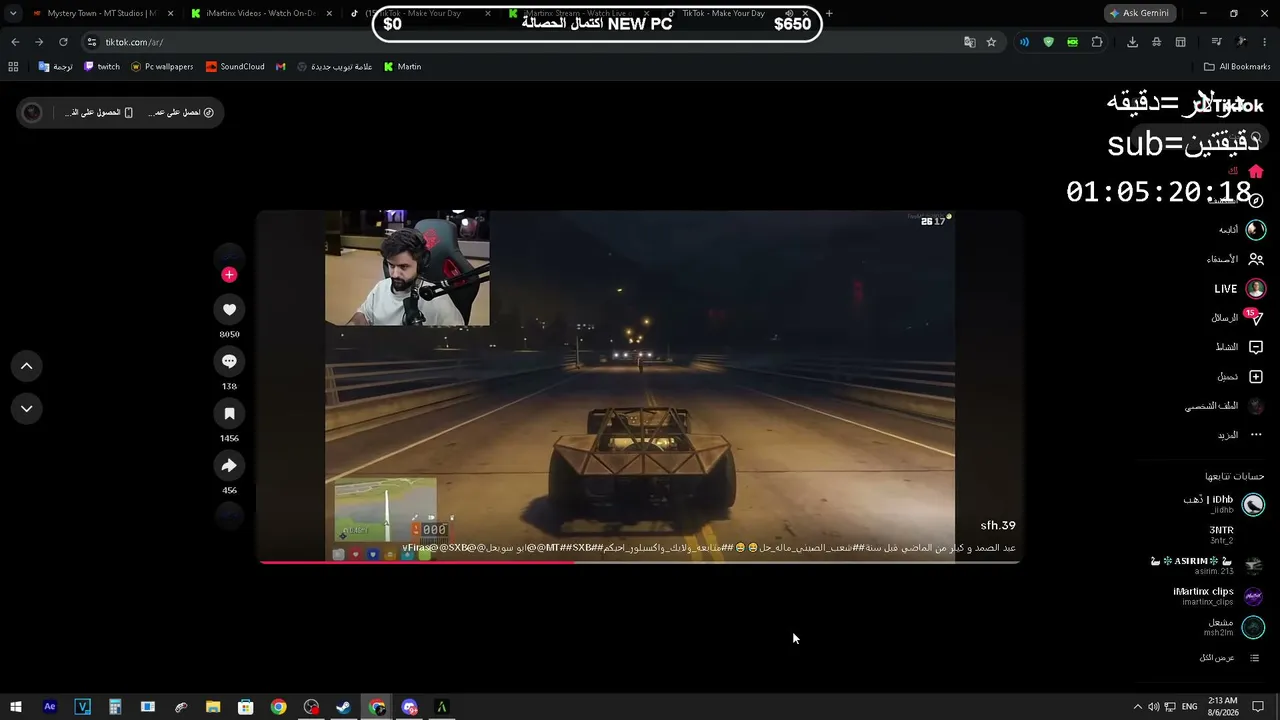
Task: Open Messages with the 15 badge
Action: coord(1255,318)
